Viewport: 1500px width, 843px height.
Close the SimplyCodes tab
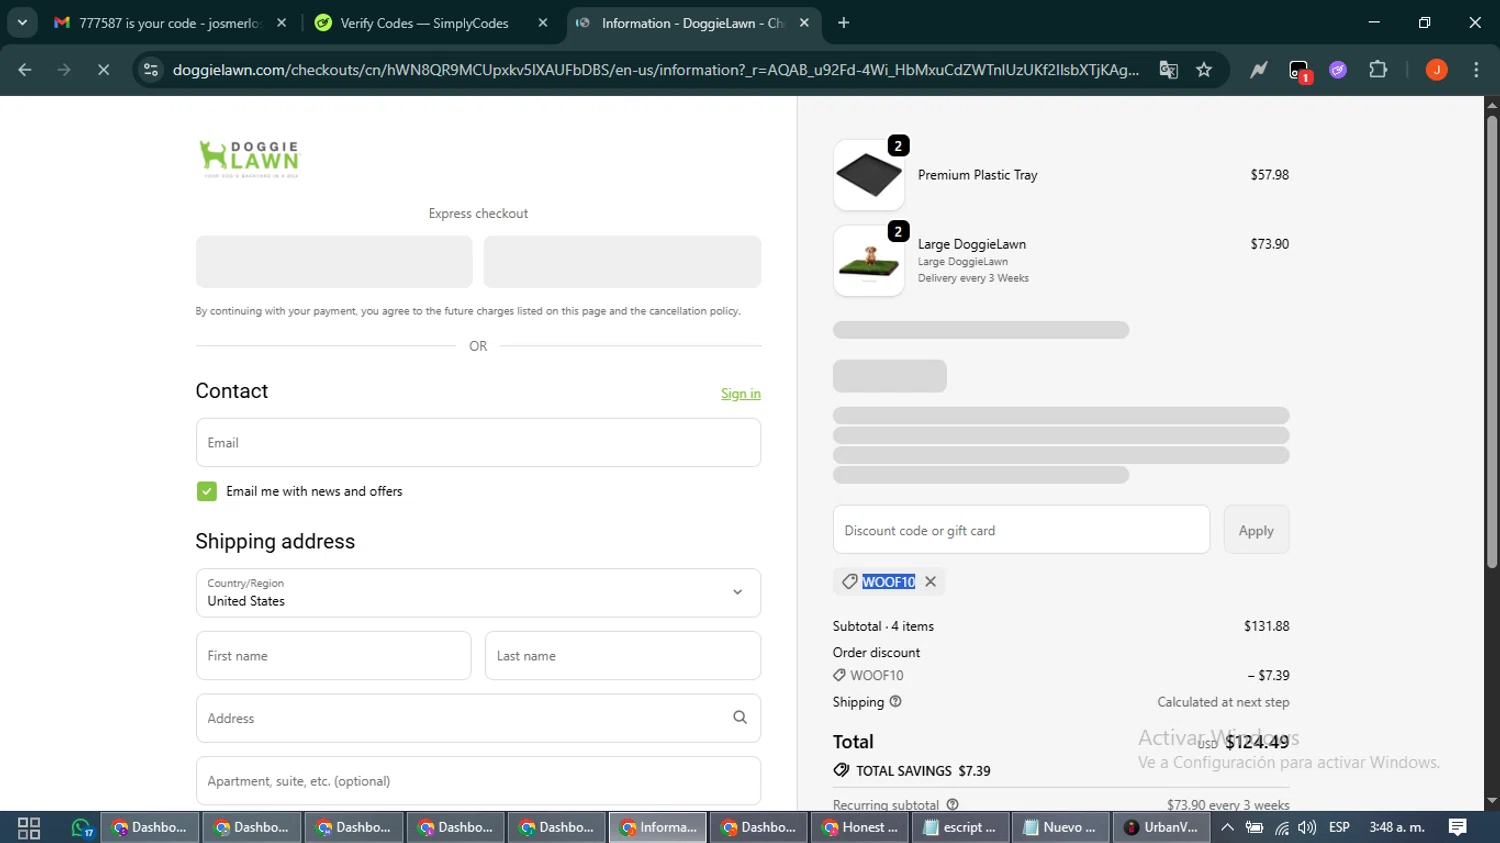tap(543, 23)
